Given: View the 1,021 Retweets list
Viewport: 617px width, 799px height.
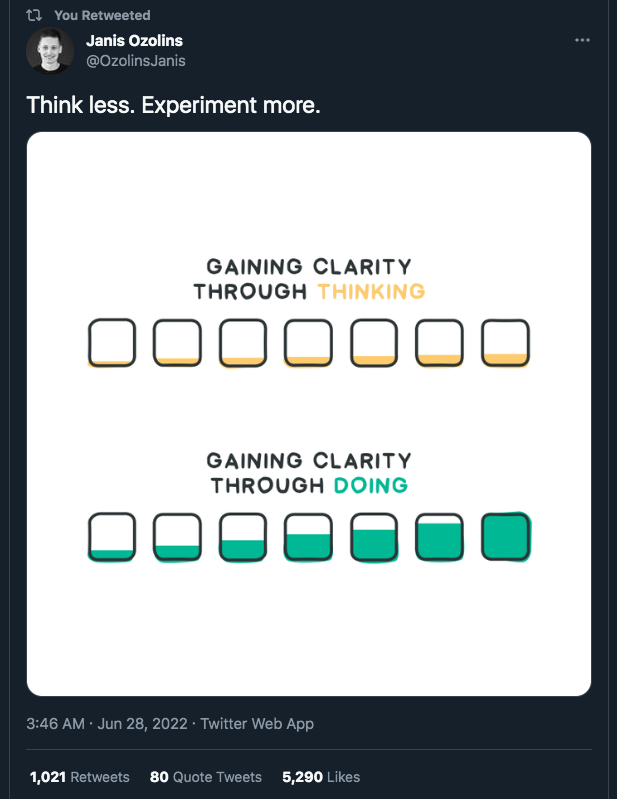Looking at the screenshot, I should [79, 777].
